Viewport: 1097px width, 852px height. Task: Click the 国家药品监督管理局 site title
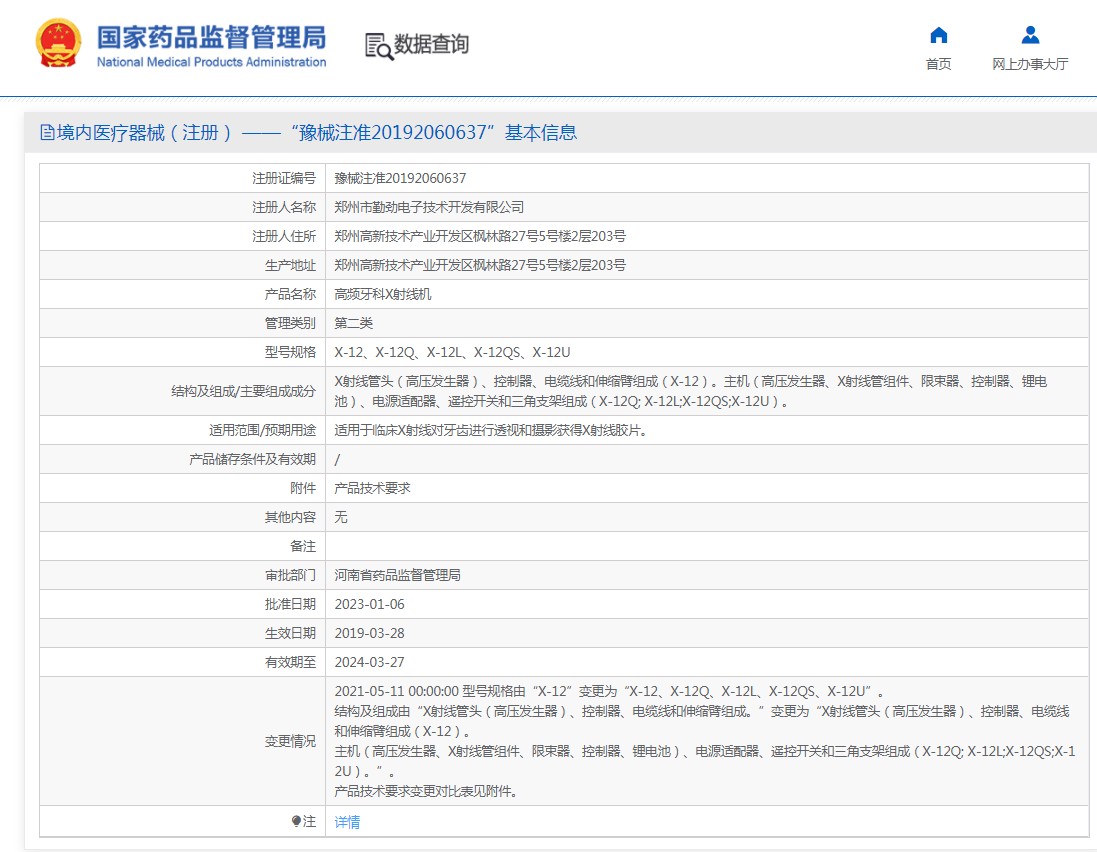pos(211,37)
